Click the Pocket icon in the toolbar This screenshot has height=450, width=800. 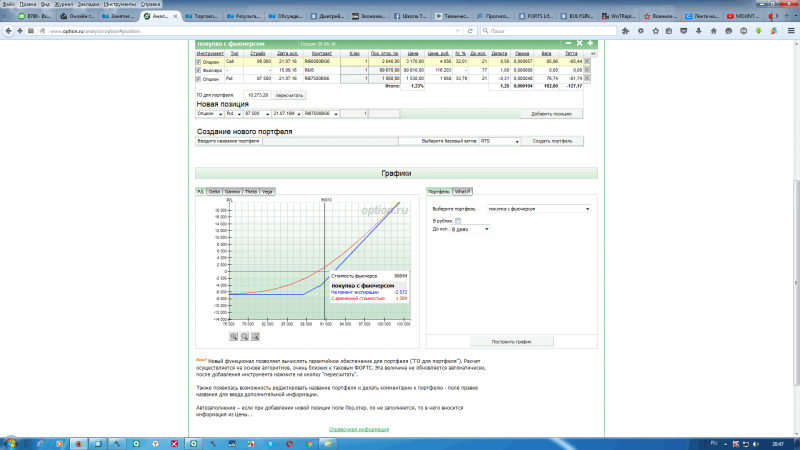click(684, 31)
